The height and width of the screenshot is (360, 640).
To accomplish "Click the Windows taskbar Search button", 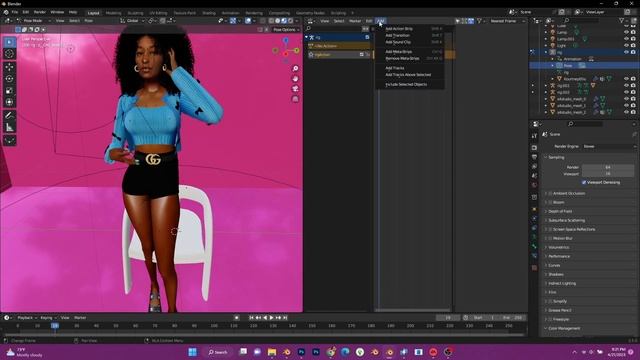I will coord(218,352).
